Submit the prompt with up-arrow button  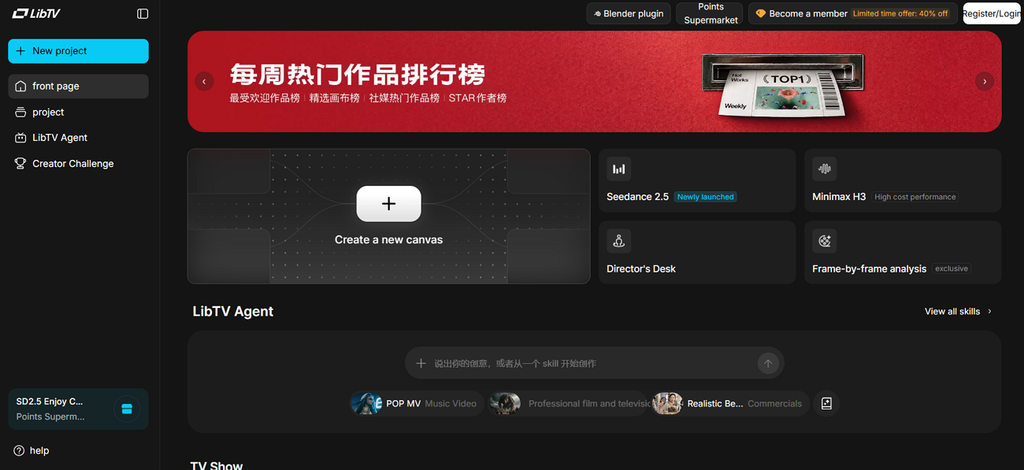(x=768, y=364)
